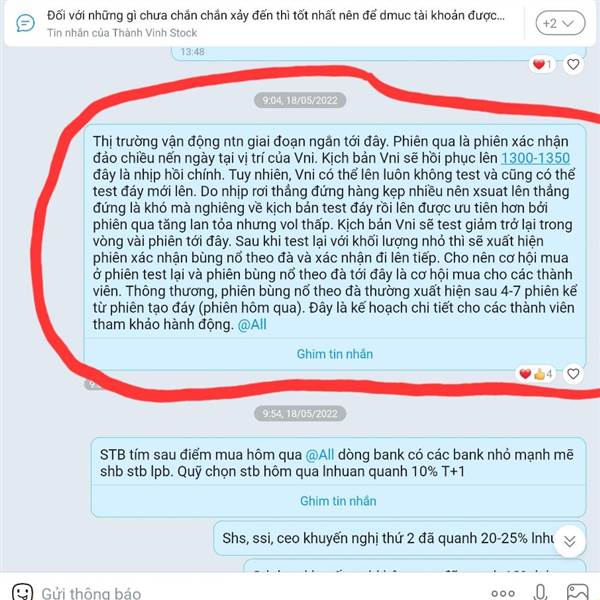Open the pinned message from Thành Vinh Stock
The height and width of the screenshot is (600, 600).
(x=276, y=23)
